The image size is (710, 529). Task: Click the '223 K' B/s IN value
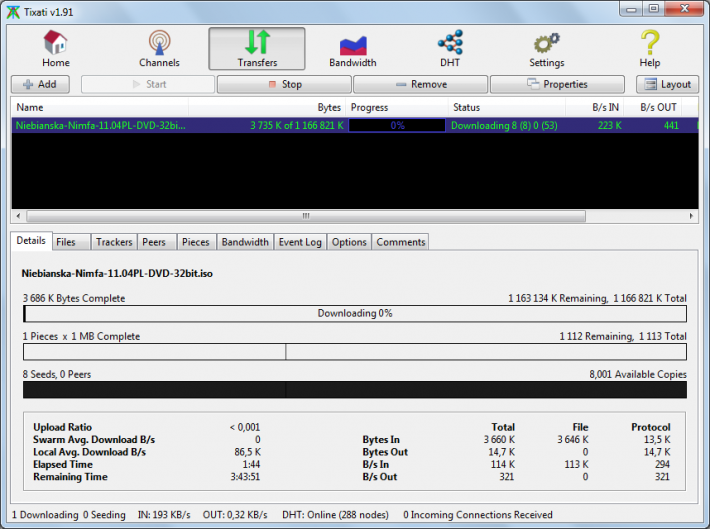[x=609, y=125]
